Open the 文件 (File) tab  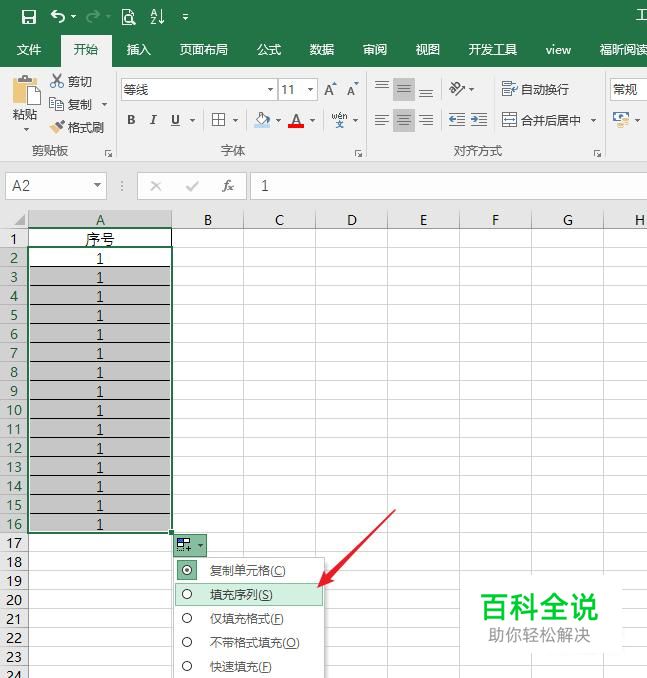pos(29,50)
